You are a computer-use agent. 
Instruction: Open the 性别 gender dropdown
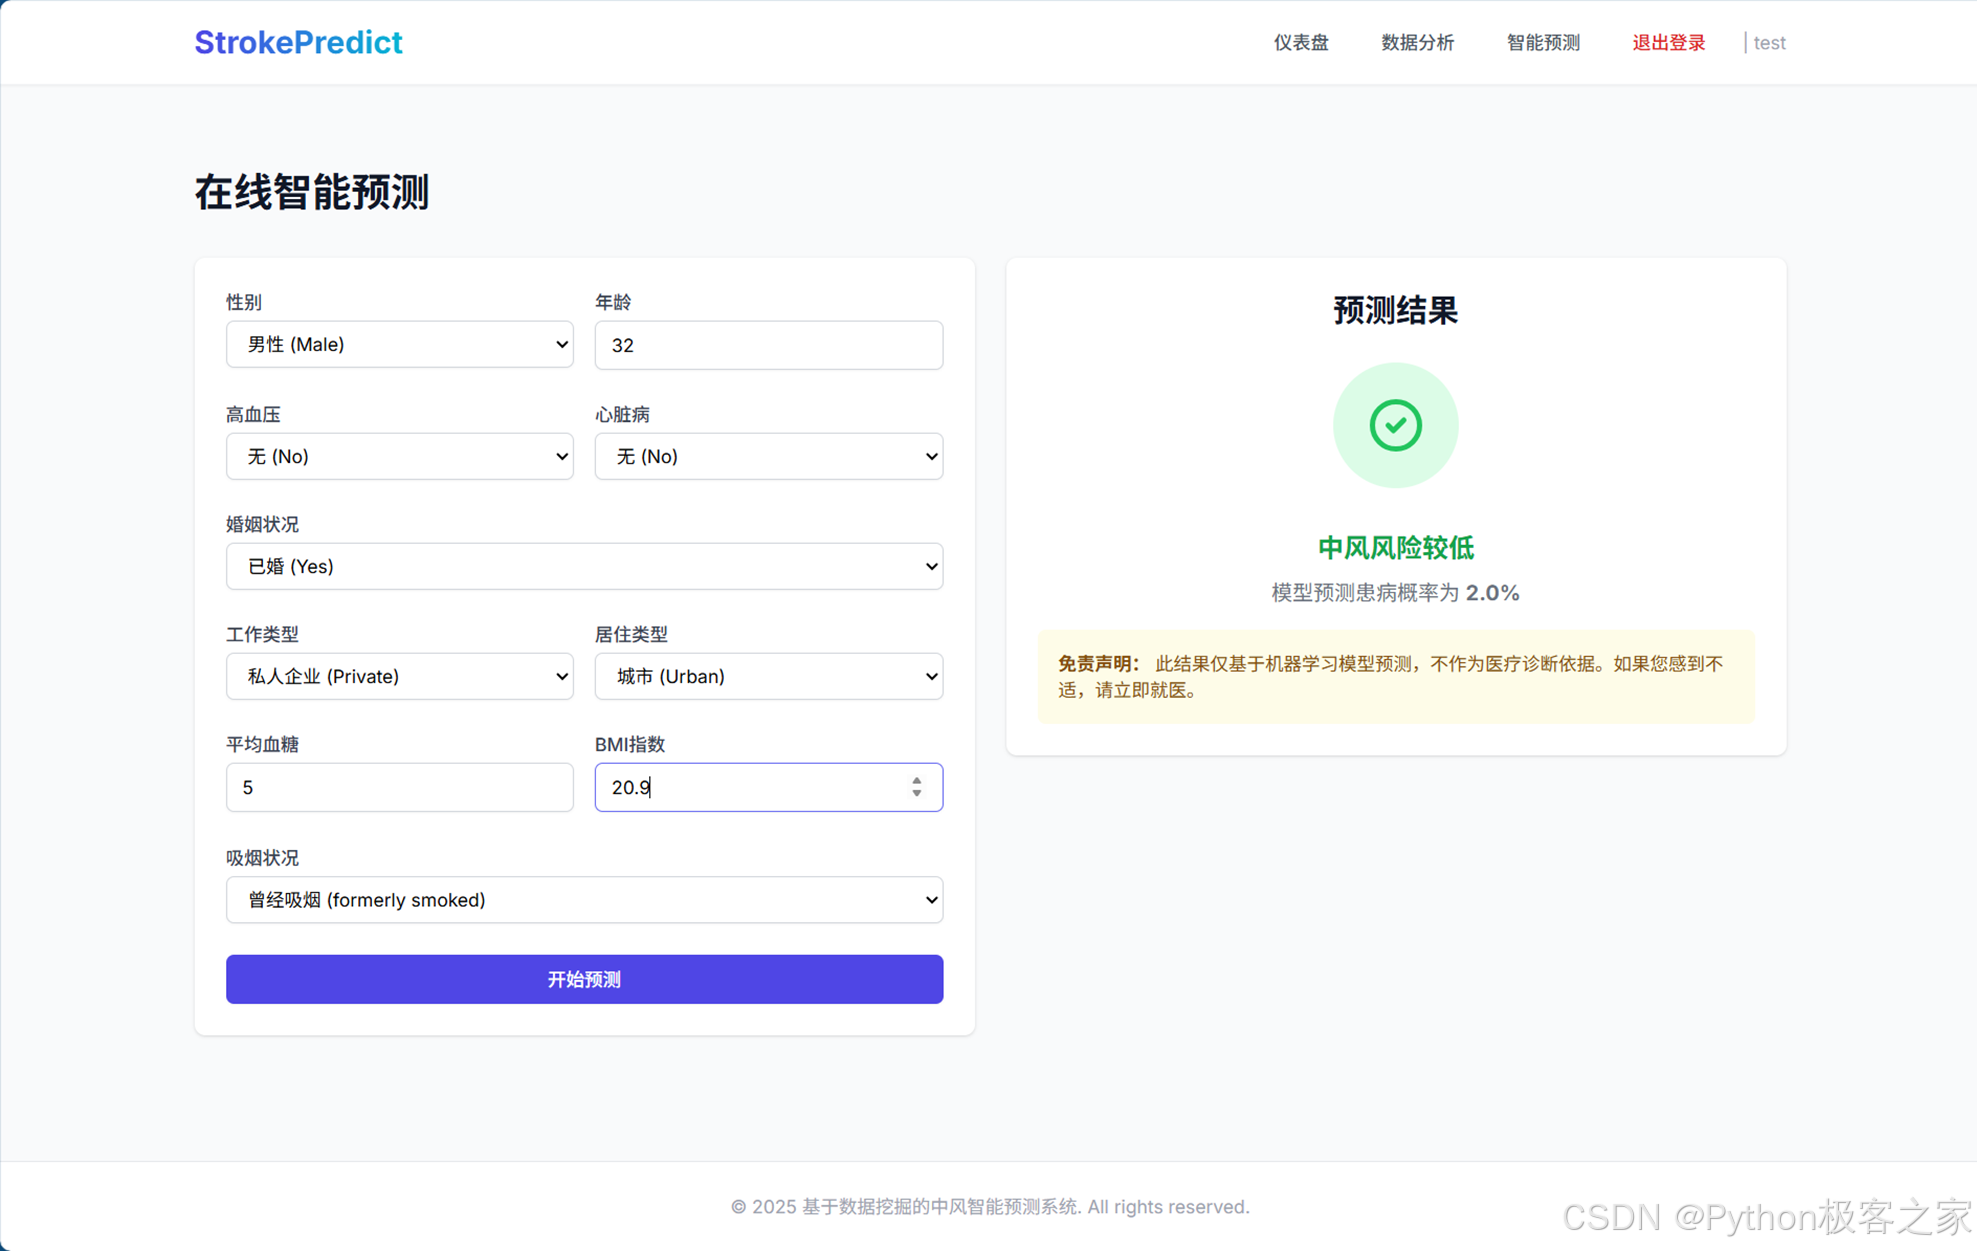[399, 344]
